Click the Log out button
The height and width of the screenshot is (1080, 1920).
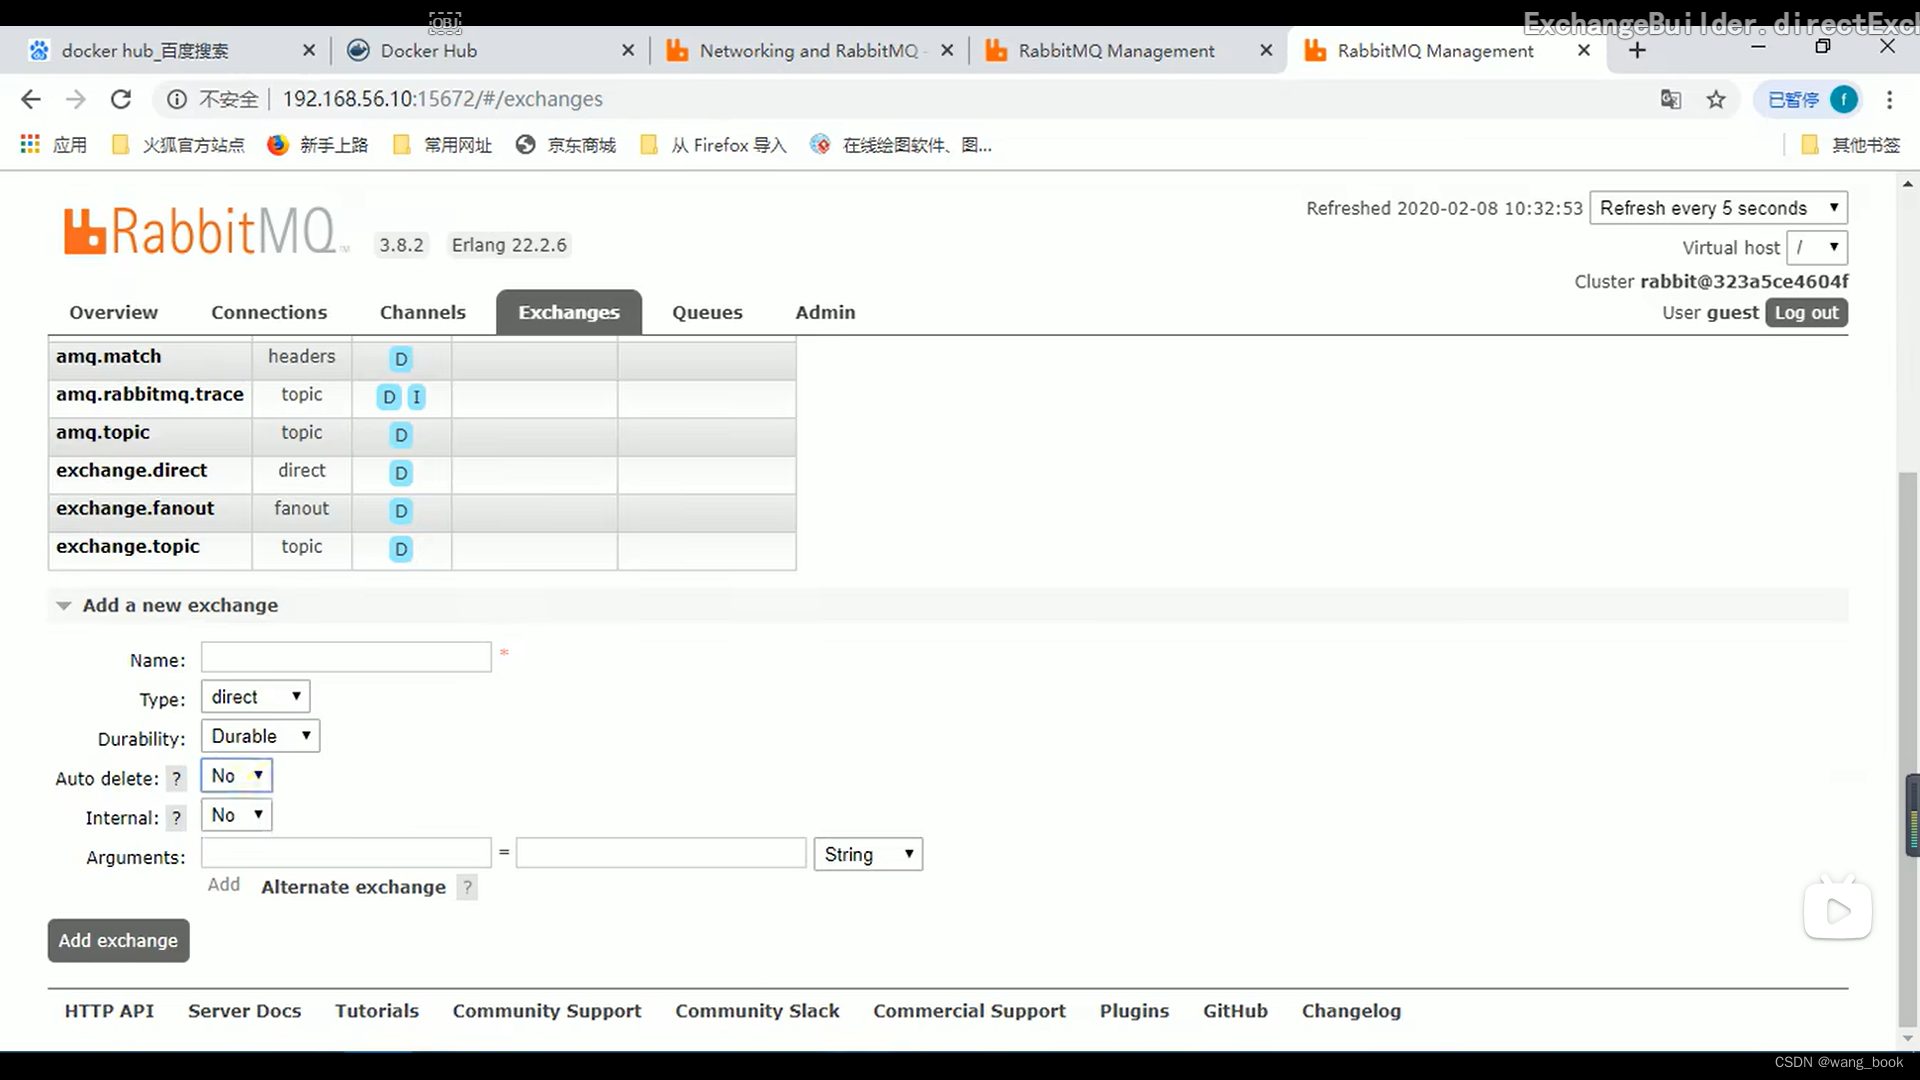[1806, 312]
